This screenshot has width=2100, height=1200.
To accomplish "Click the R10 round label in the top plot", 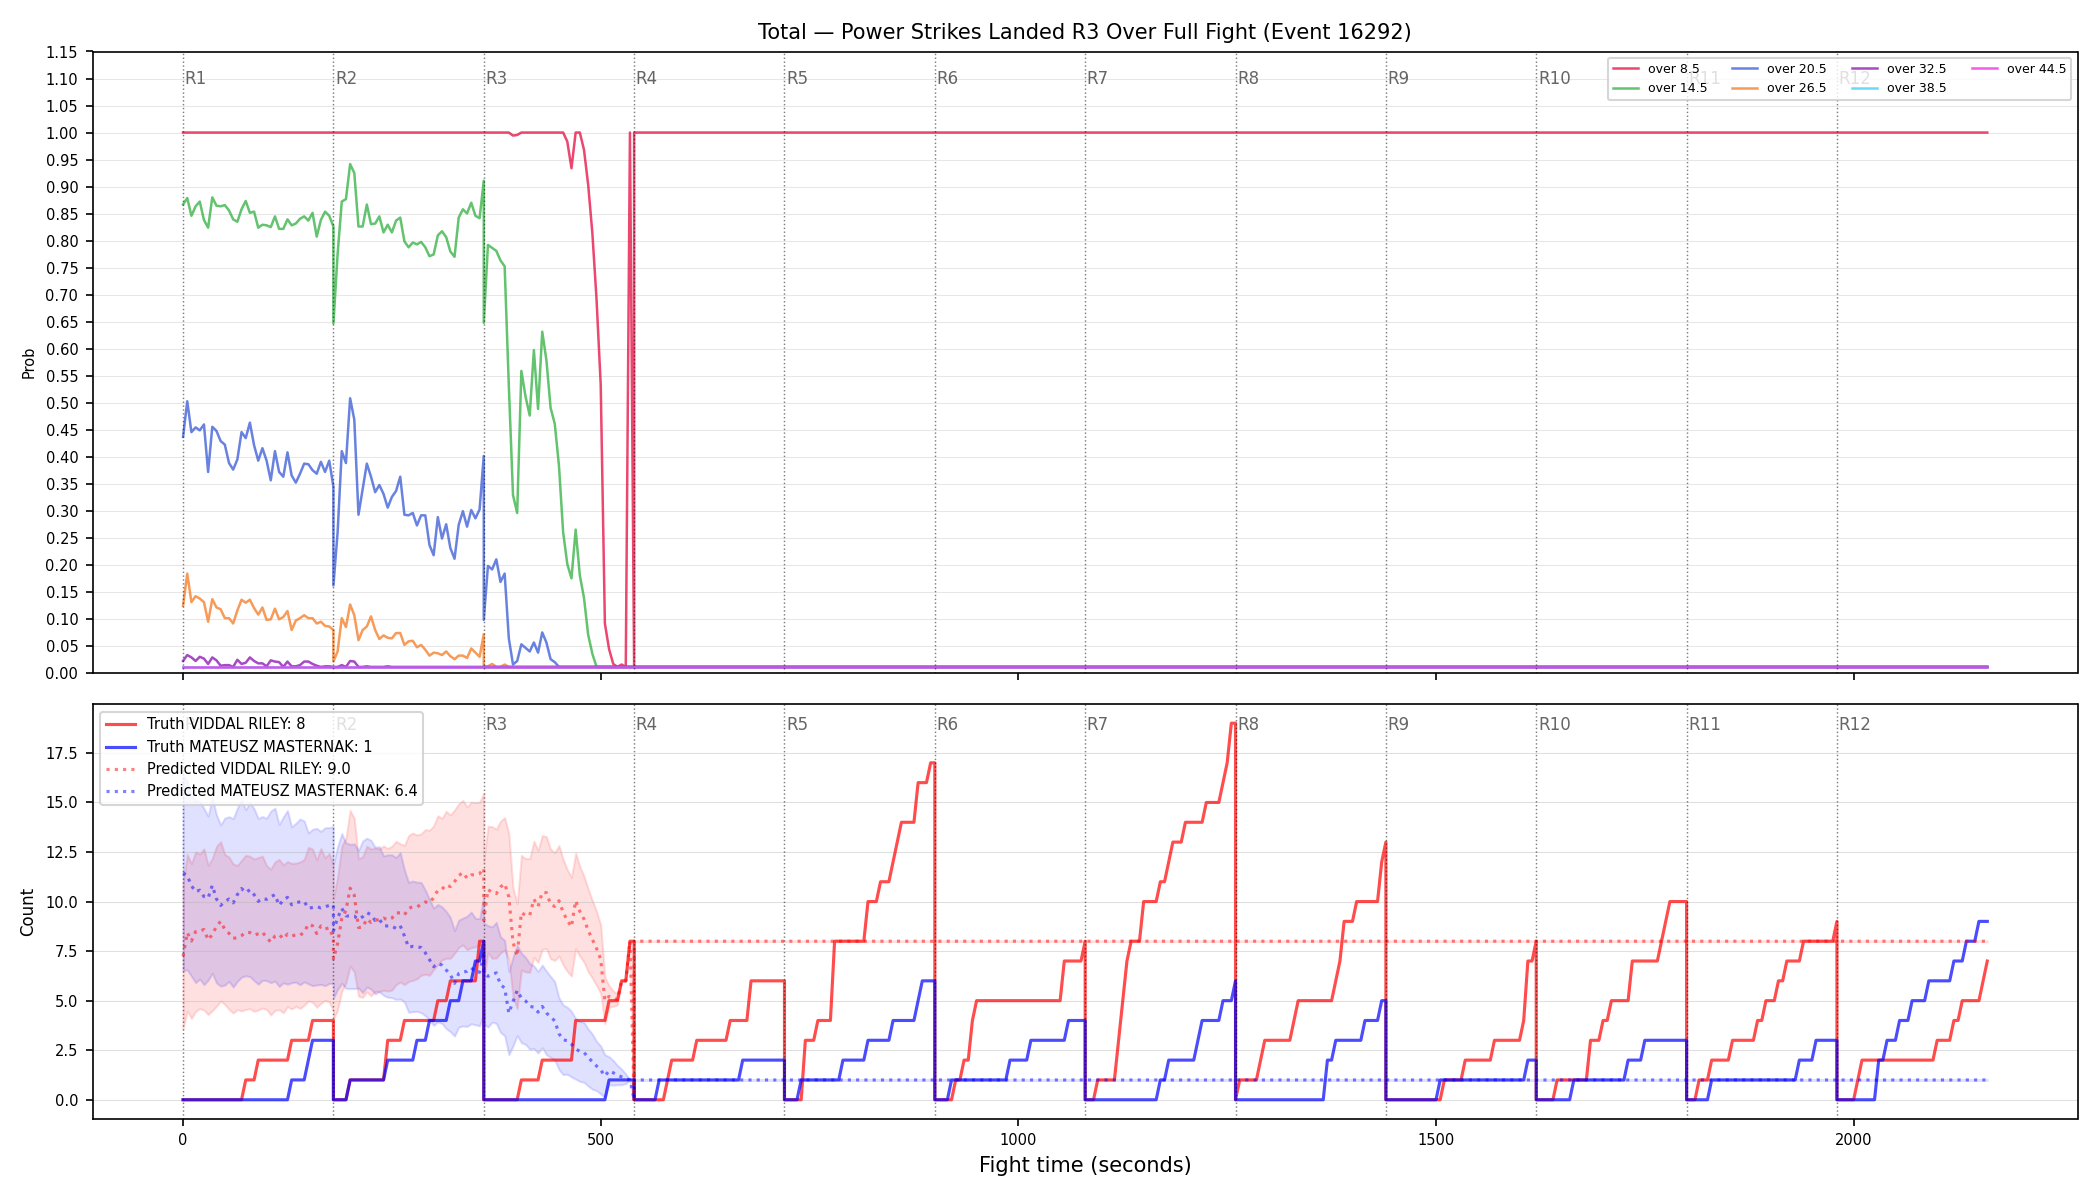I will (x=1555, y=78).
